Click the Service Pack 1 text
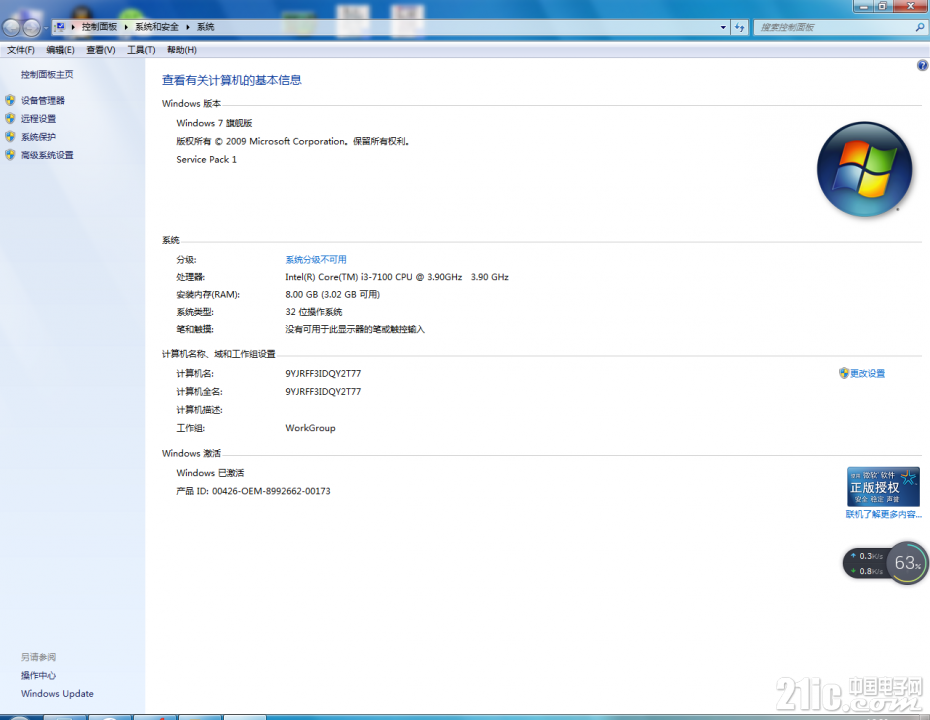Screen dimensions: 930x720 tap(206, 159)
